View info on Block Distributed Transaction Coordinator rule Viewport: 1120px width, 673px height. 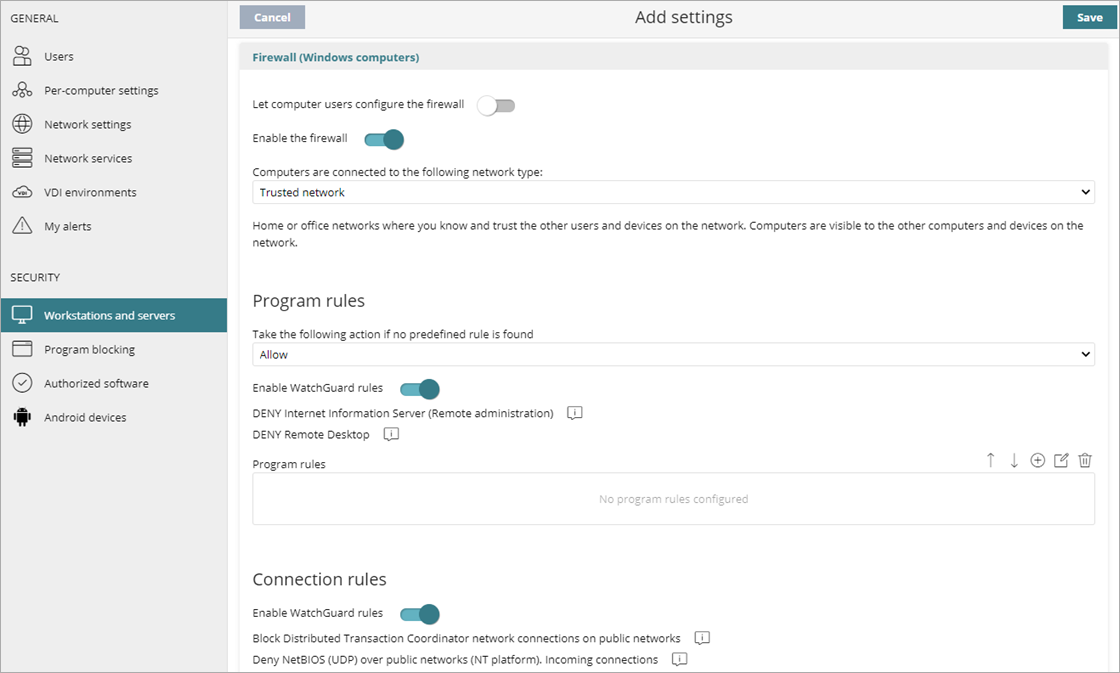[x=701, y=637]
